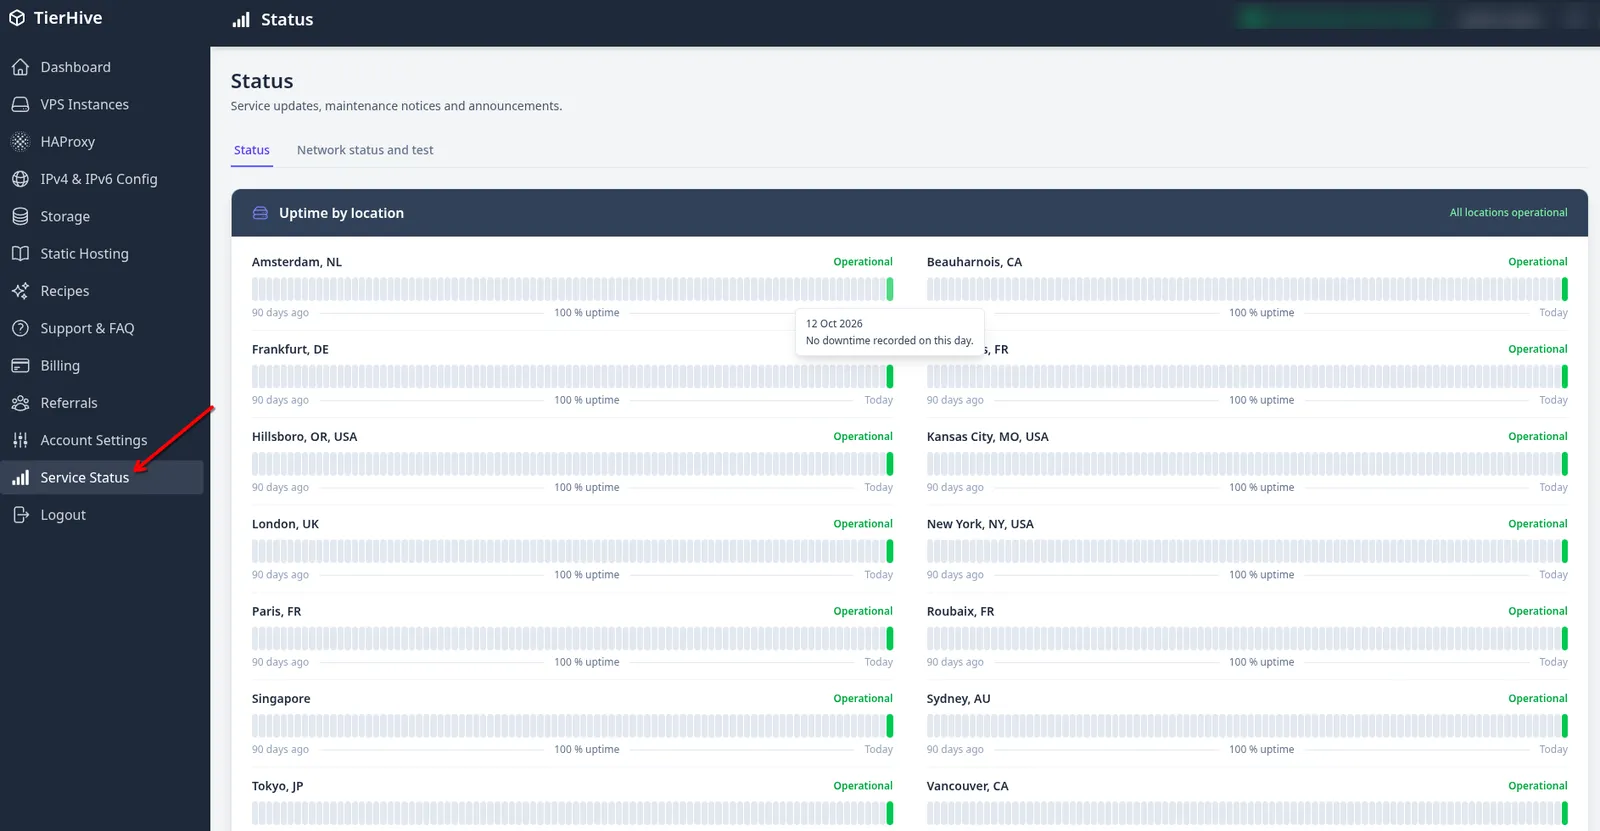The image size is (1600, 831).
Task: Click the Paris, FR location name
Action: pos(276,611)
